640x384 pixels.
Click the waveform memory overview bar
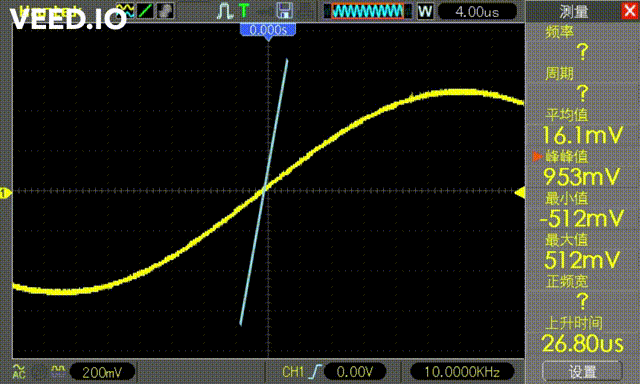pyautogui.click(x=368, y=11)
